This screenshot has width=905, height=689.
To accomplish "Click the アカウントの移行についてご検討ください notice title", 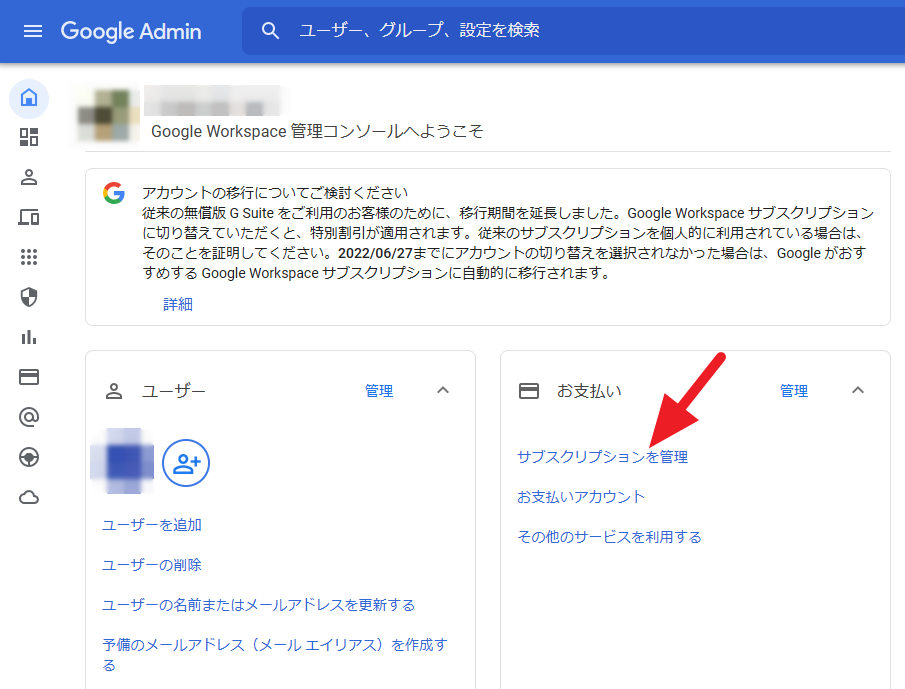I will coord(275,193).
